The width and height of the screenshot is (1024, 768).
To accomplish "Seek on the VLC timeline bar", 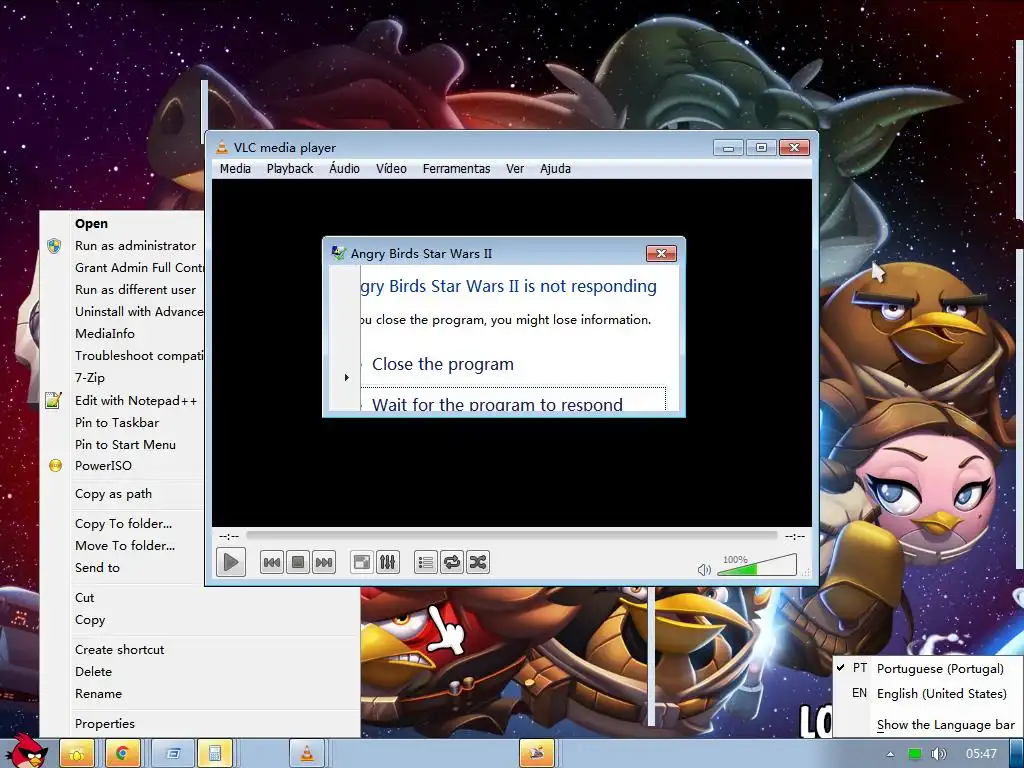I will tap(511, 536).
